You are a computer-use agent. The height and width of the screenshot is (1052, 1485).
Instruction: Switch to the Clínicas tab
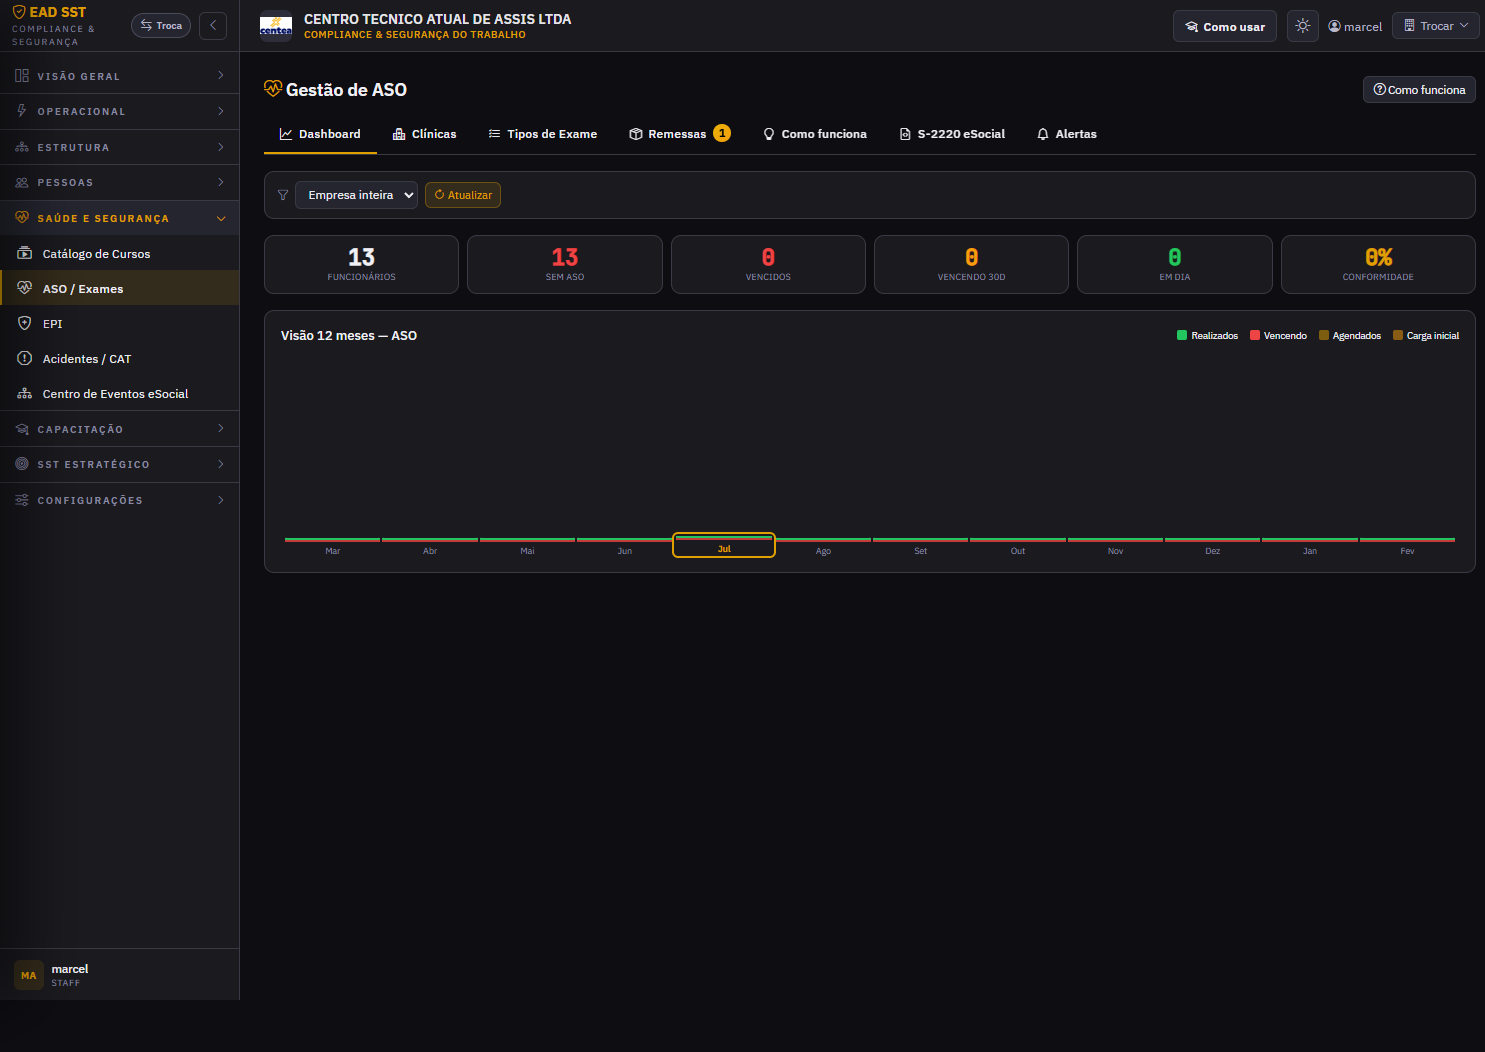click(425, 134)
